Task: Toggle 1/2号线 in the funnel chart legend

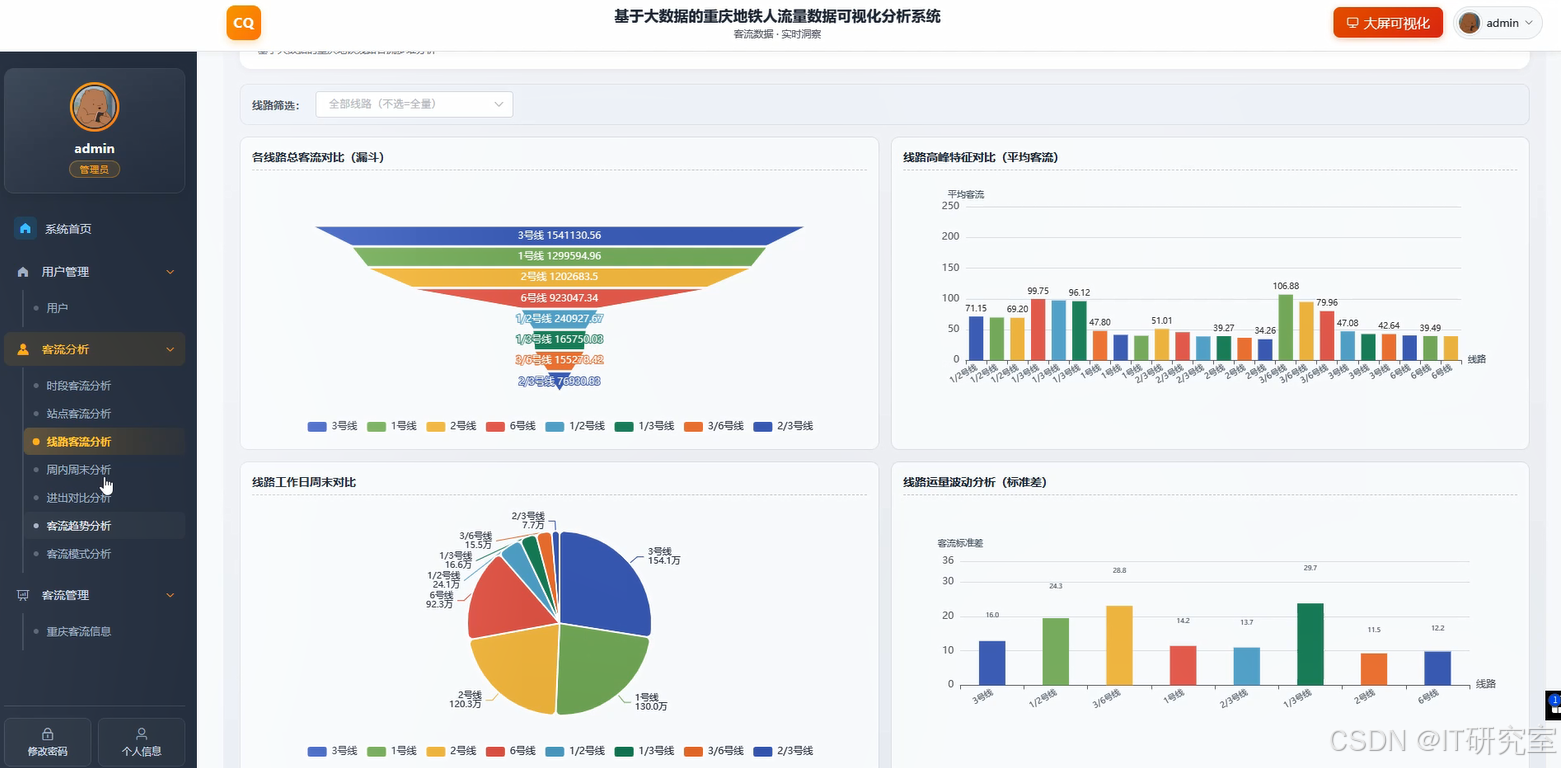Action: [574, 426]
